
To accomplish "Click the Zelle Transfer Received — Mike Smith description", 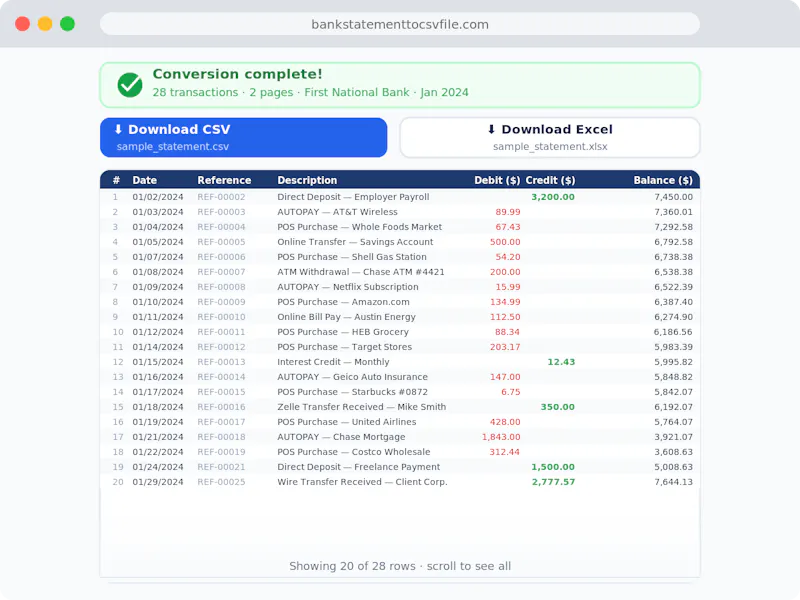I will [x=362, y=407].
